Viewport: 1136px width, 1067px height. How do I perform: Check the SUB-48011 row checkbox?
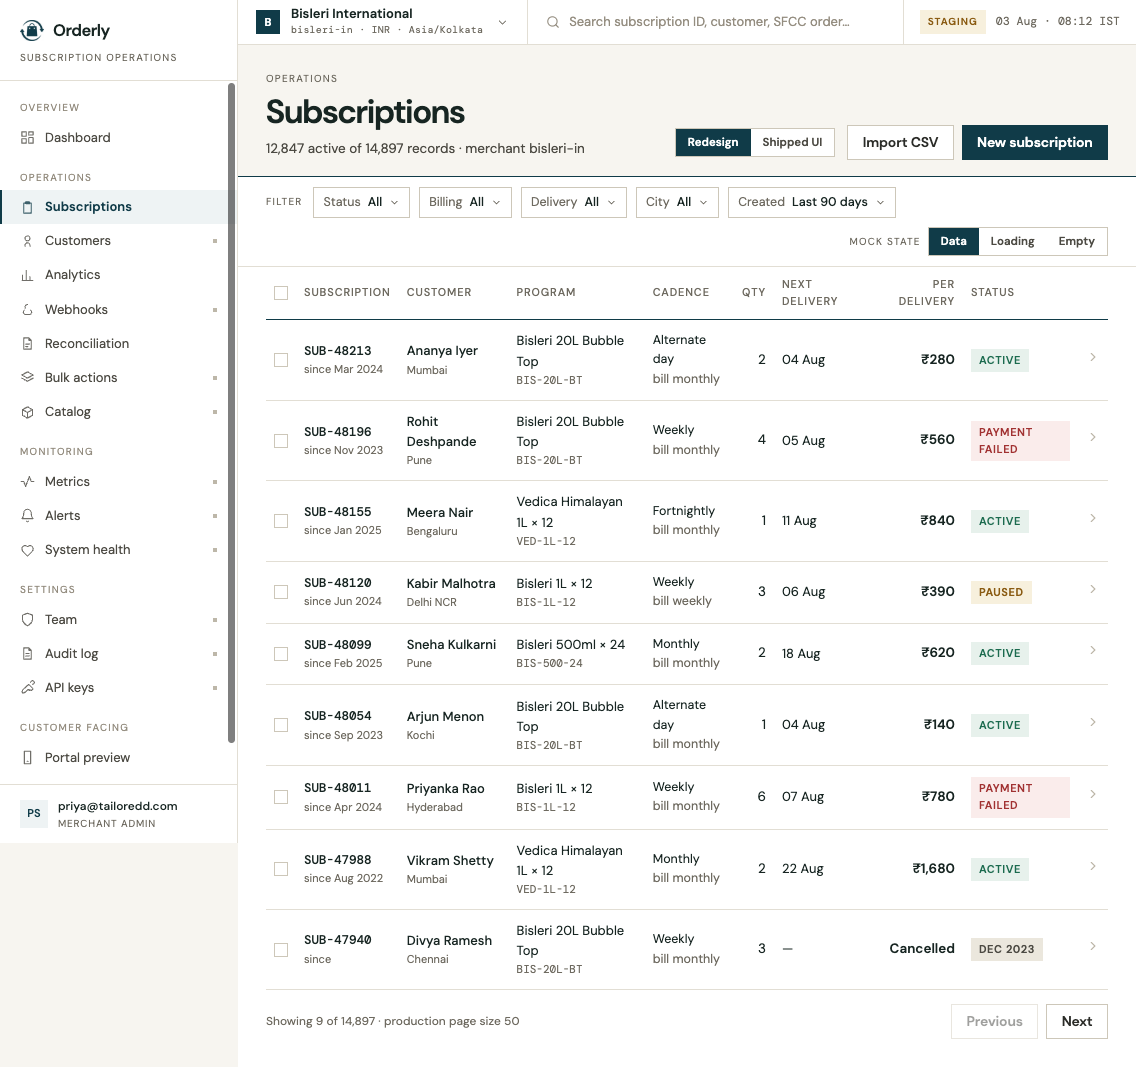click(281, 797)
